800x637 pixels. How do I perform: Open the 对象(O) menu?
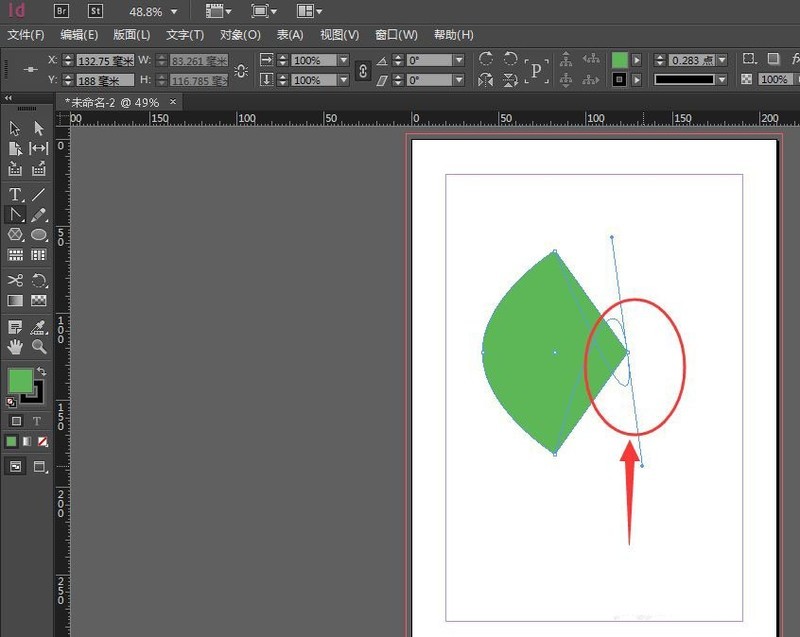[240, 35]
